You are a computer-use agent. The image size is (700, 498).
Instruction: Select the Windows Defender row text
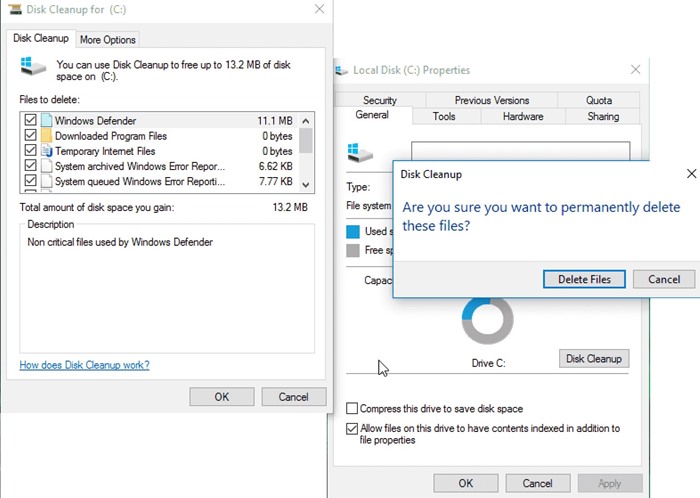[x=96, y=120]
